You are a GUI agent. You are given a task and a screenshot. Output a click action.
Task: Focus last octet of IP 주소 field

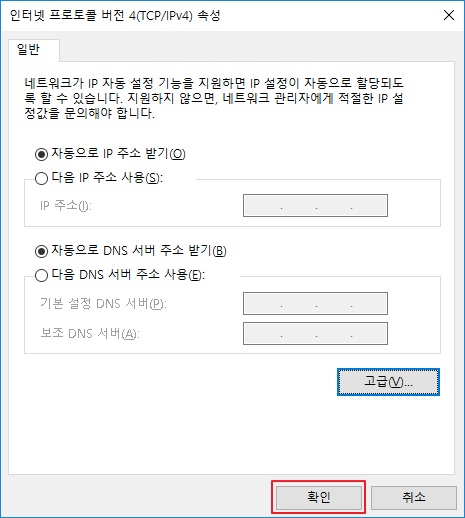[x=369, y=206]
